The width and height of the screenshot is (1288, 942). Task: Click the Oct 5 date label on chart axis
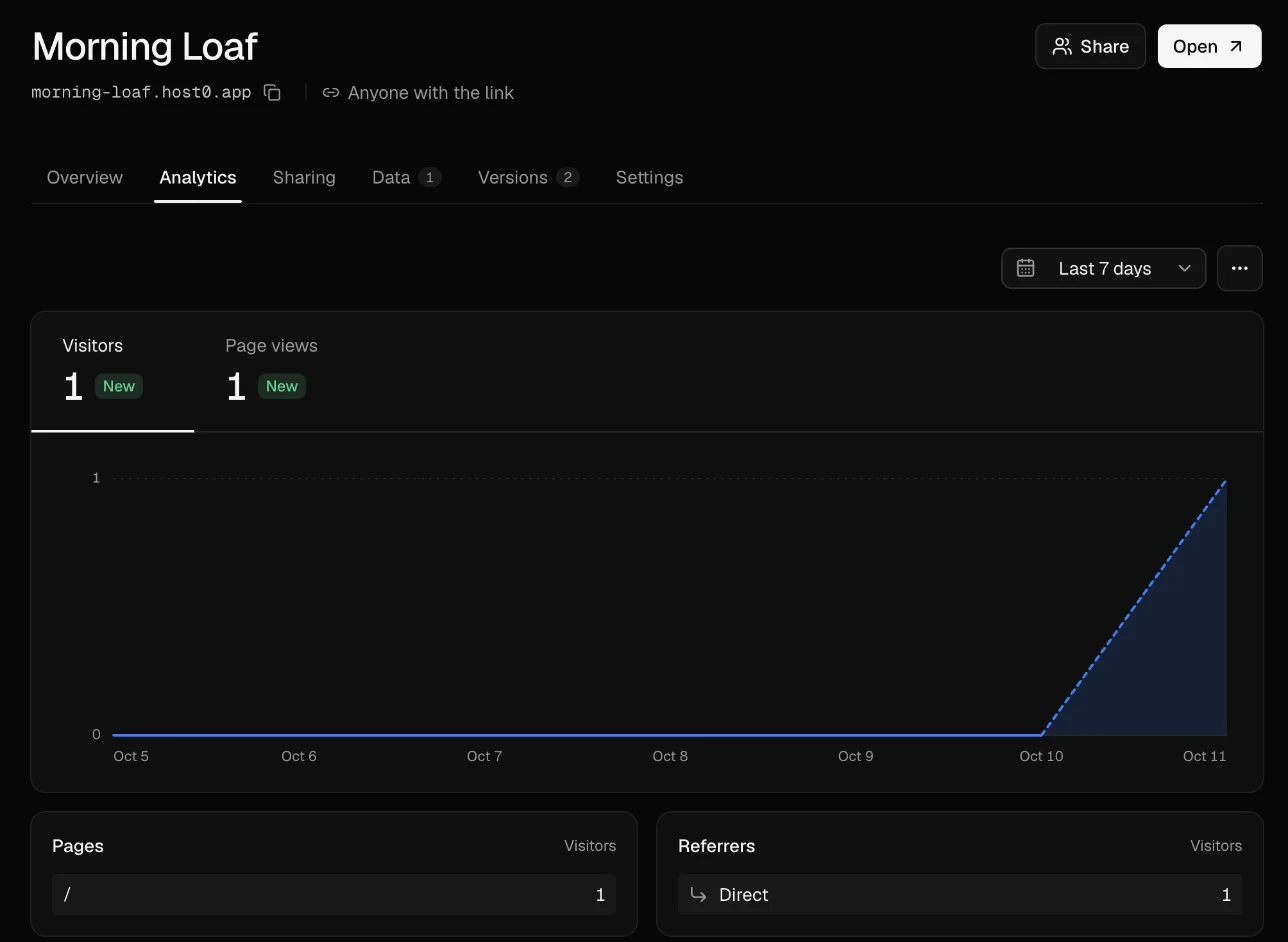pos(131,756)
